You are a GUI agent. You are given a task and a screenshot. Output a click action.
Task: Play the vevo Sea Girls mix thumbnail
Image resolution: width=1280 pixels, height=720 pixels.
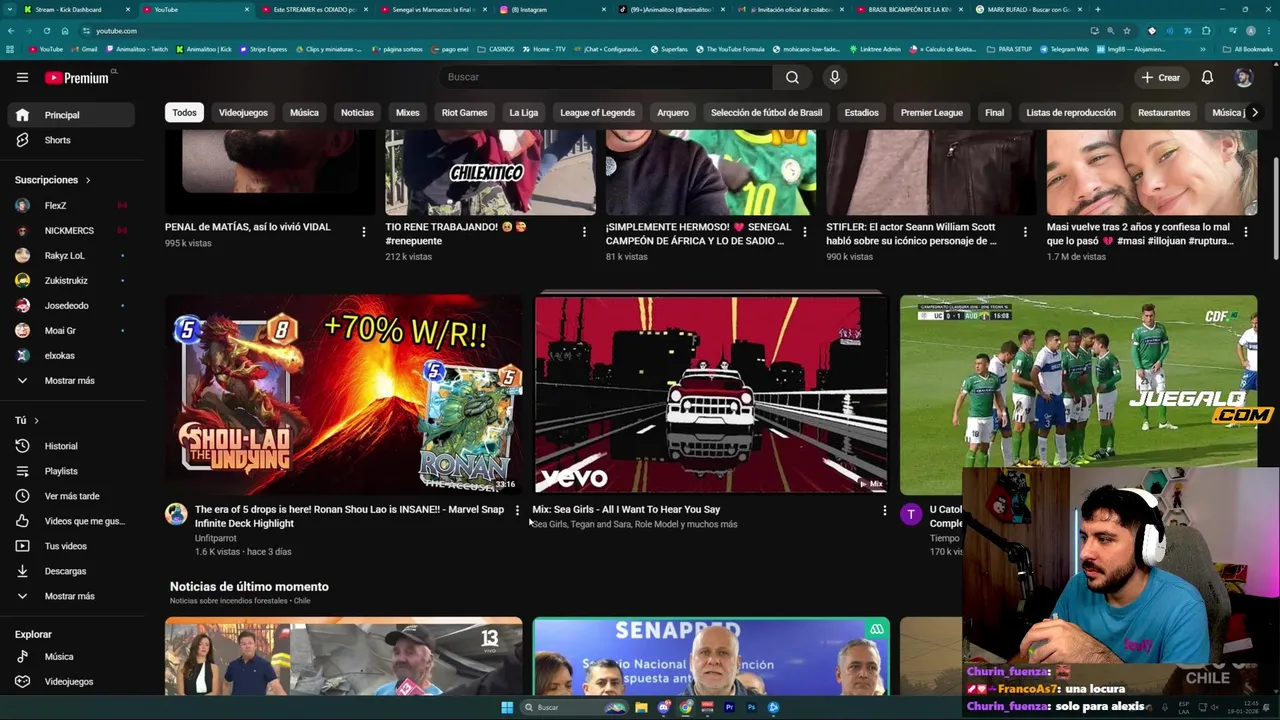710,394
